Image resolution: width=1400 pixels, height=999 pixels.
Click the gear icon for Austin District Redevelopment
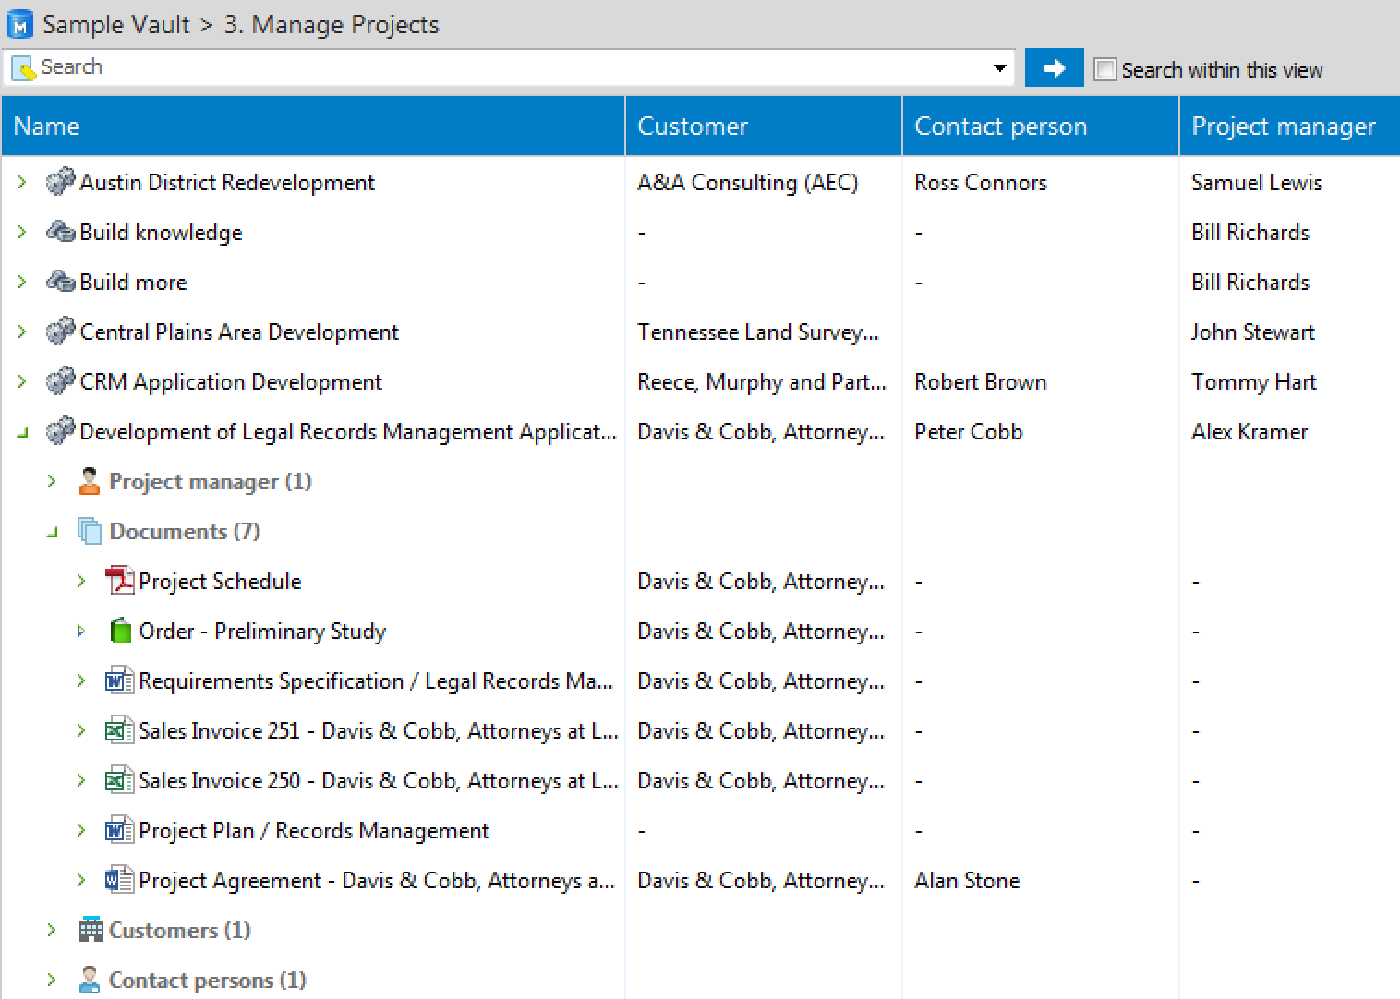click(60, 182)
